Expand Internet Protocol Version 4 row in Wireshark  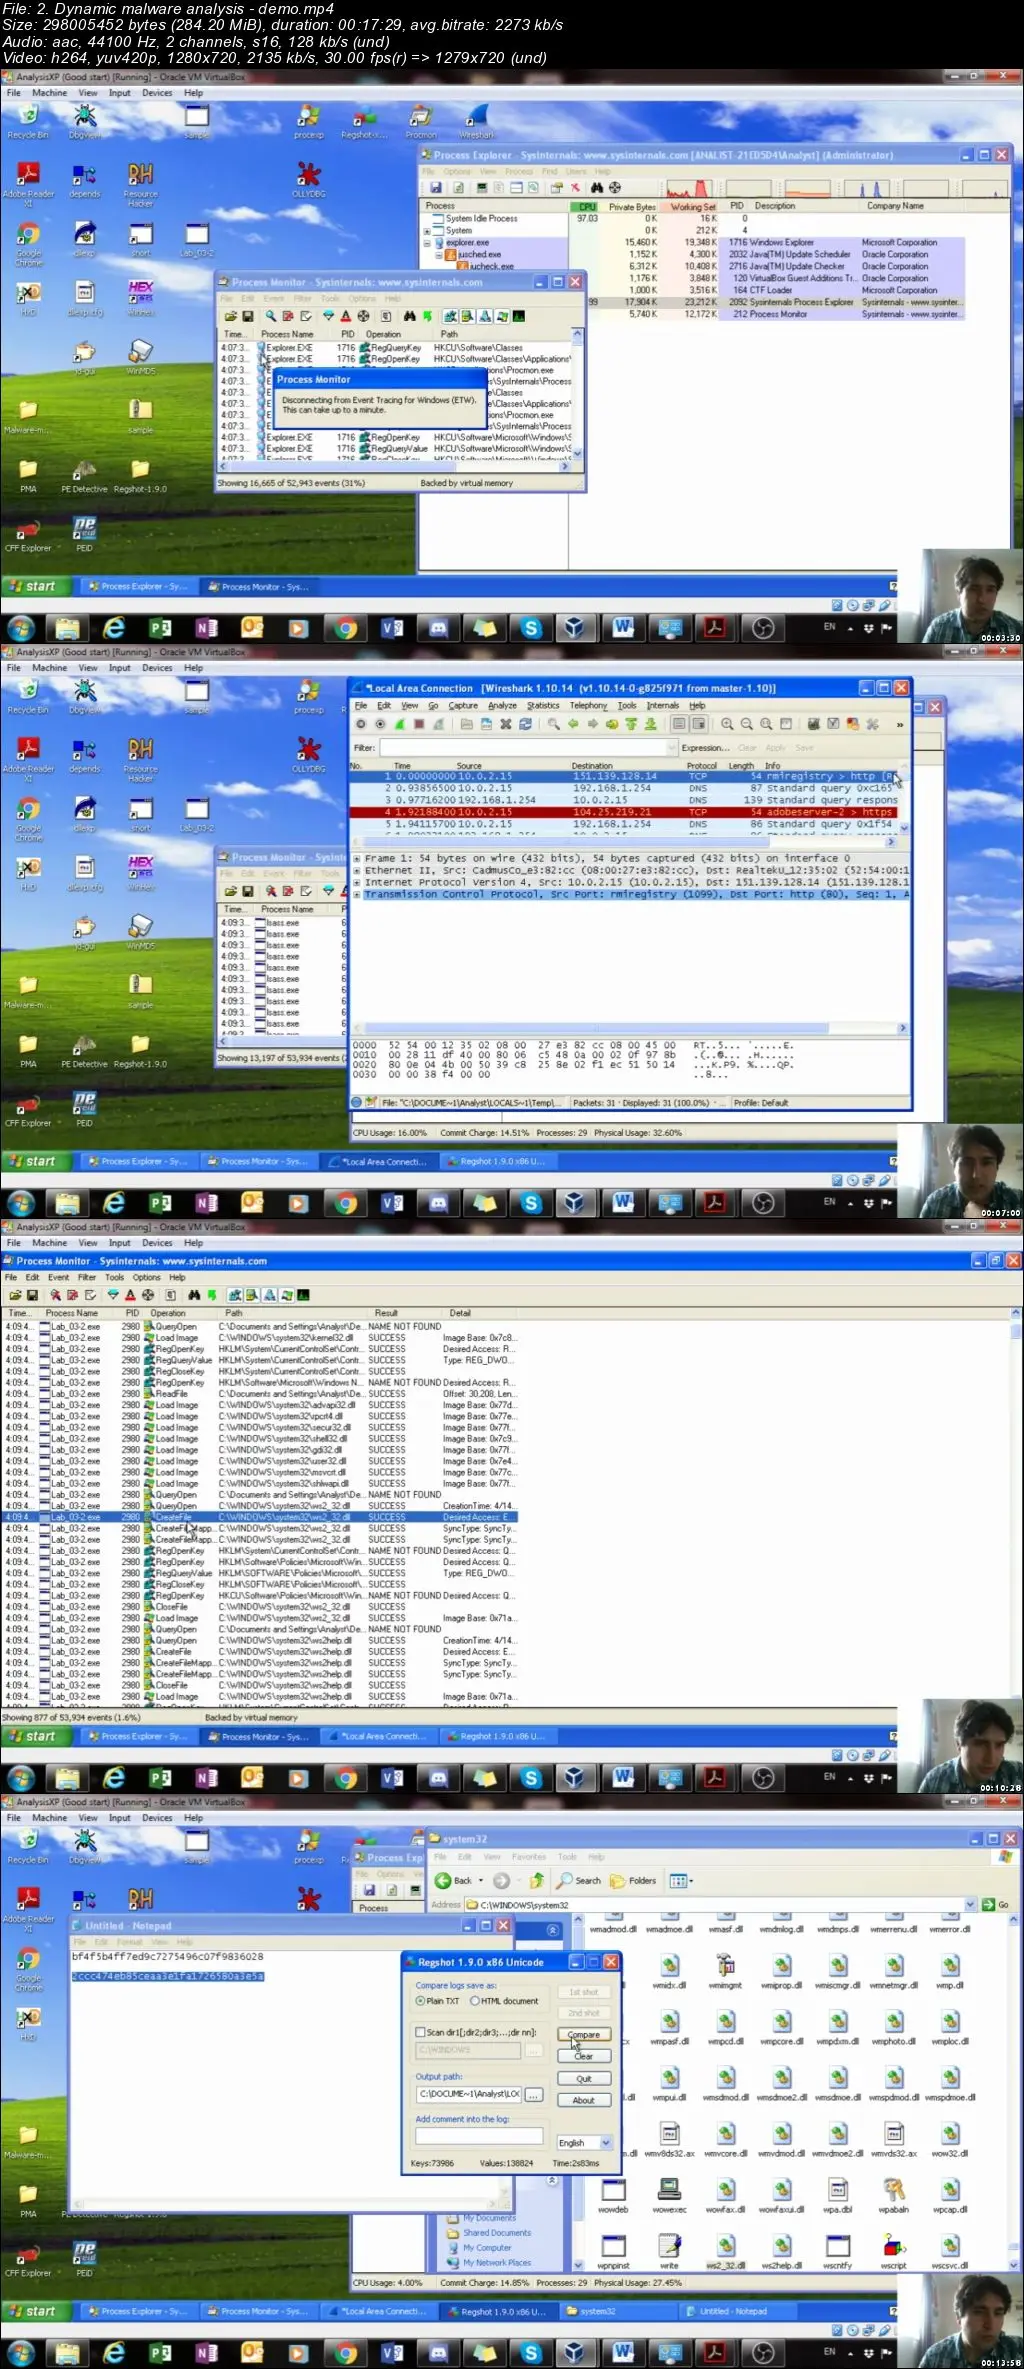click(x=357, y=882)
